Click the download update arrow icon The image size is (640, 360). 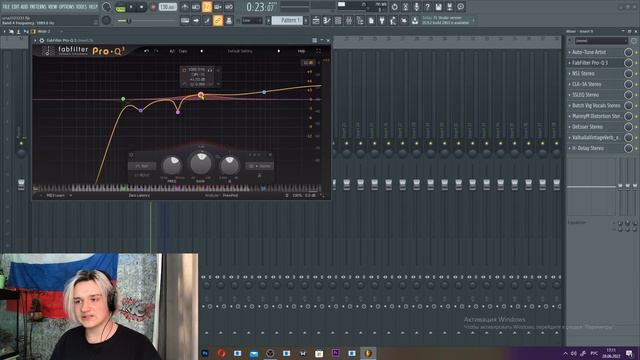pos(415,20)
